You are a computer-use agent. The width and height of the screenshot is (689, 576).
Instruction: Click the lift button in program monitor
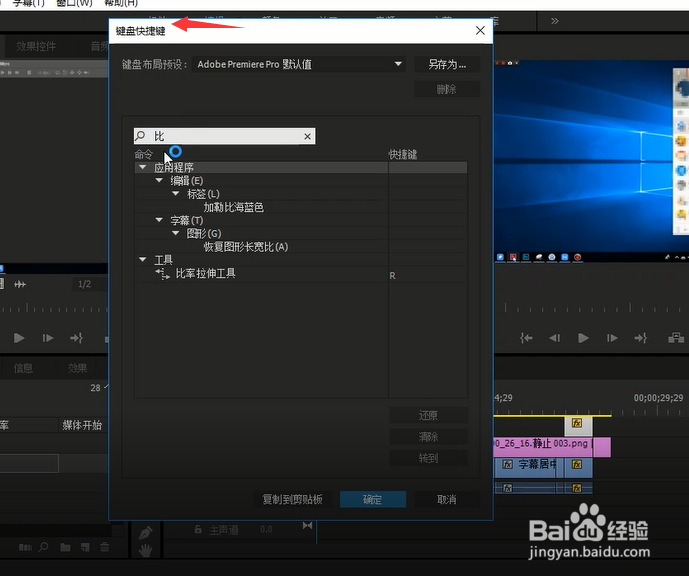tap(676, 337)
